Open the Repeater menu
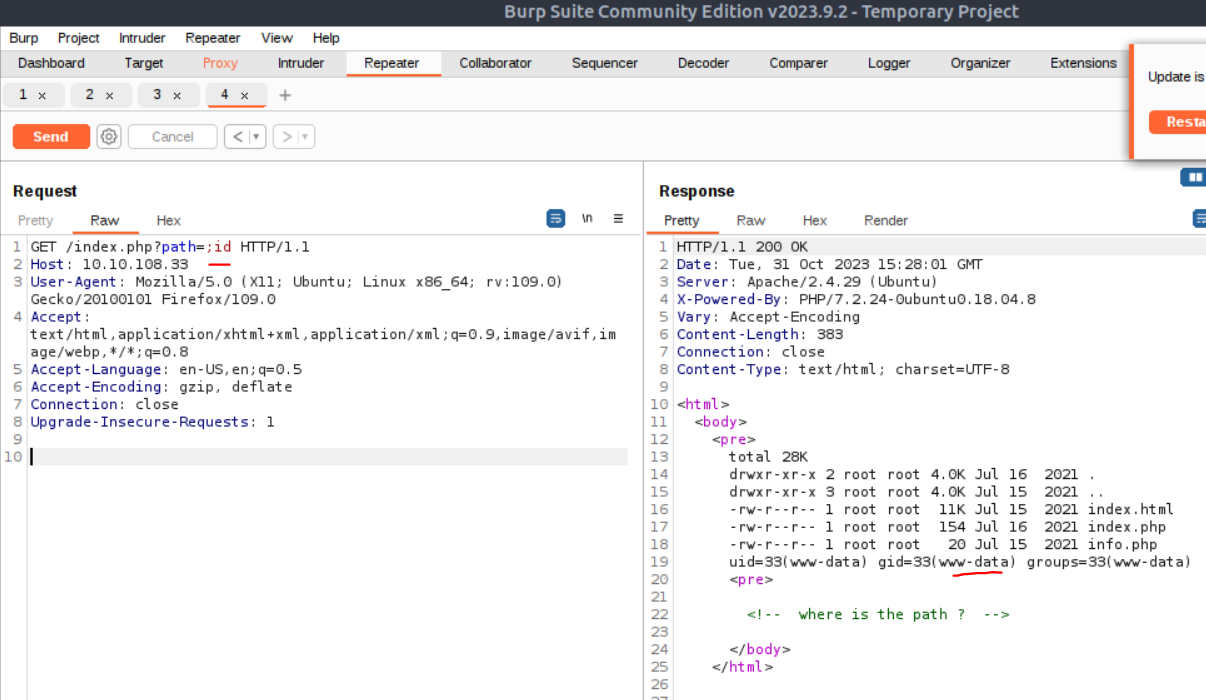The image size is (1206, 700). tap(213, 38)
